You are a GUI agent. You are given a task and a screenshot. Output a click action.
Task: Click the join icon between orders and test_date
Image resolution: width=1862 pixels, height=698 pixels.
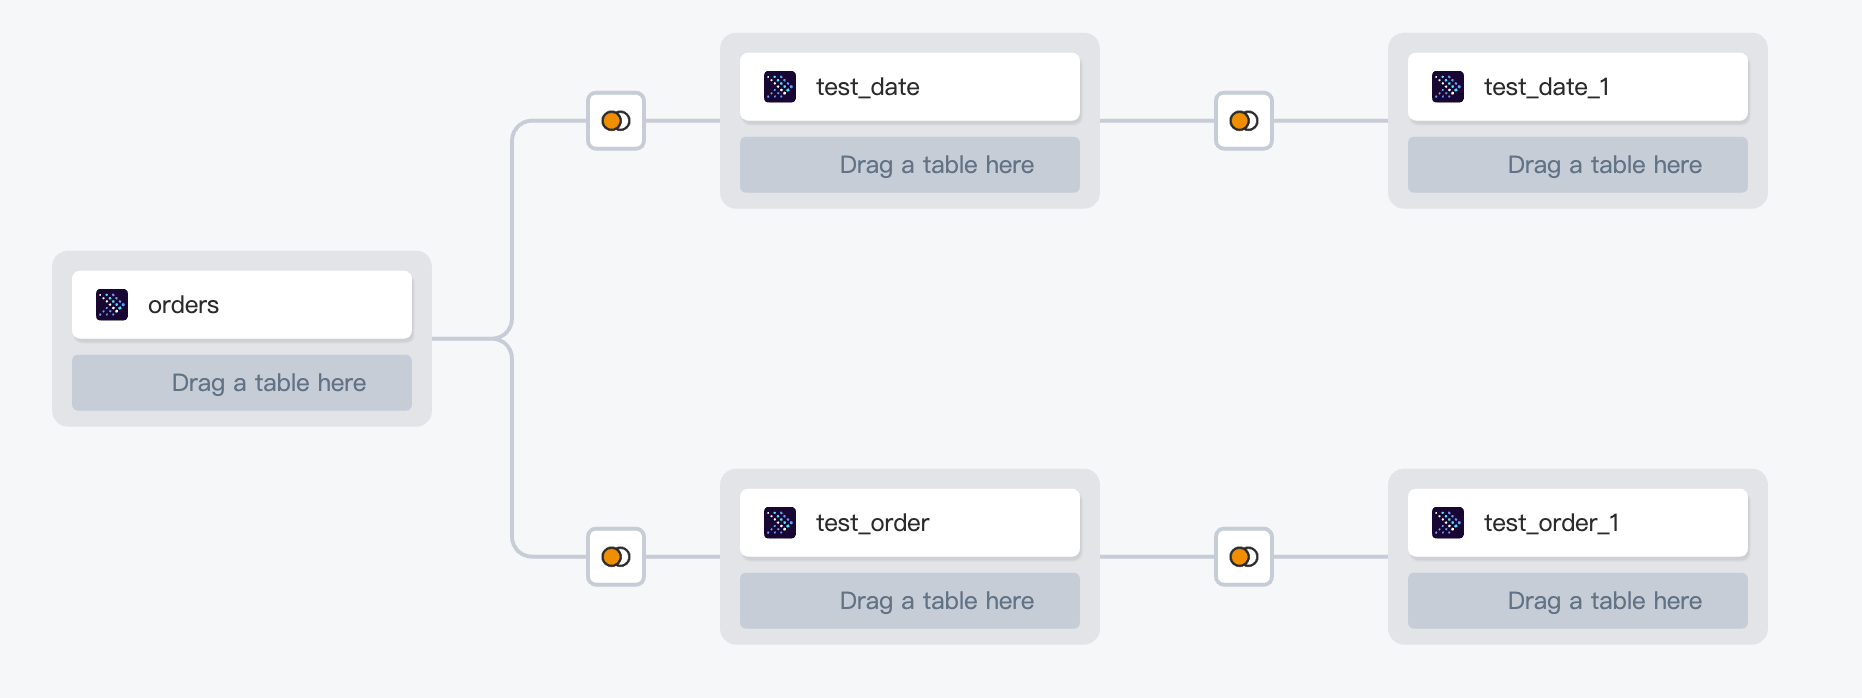point(616,121)
